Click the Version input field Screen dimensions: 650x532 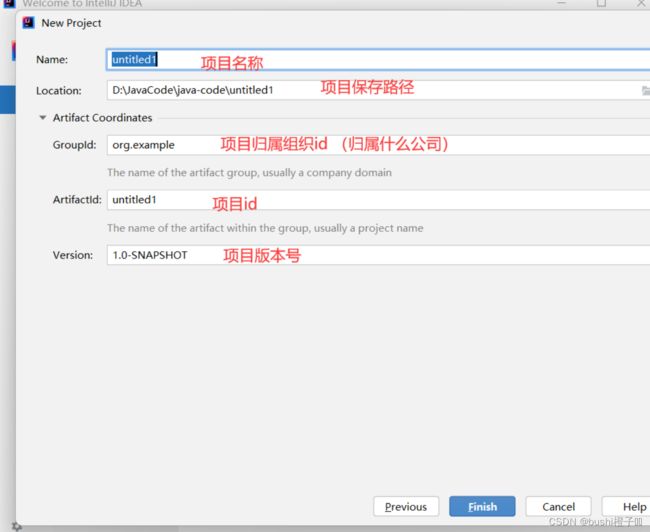point(378,255)
